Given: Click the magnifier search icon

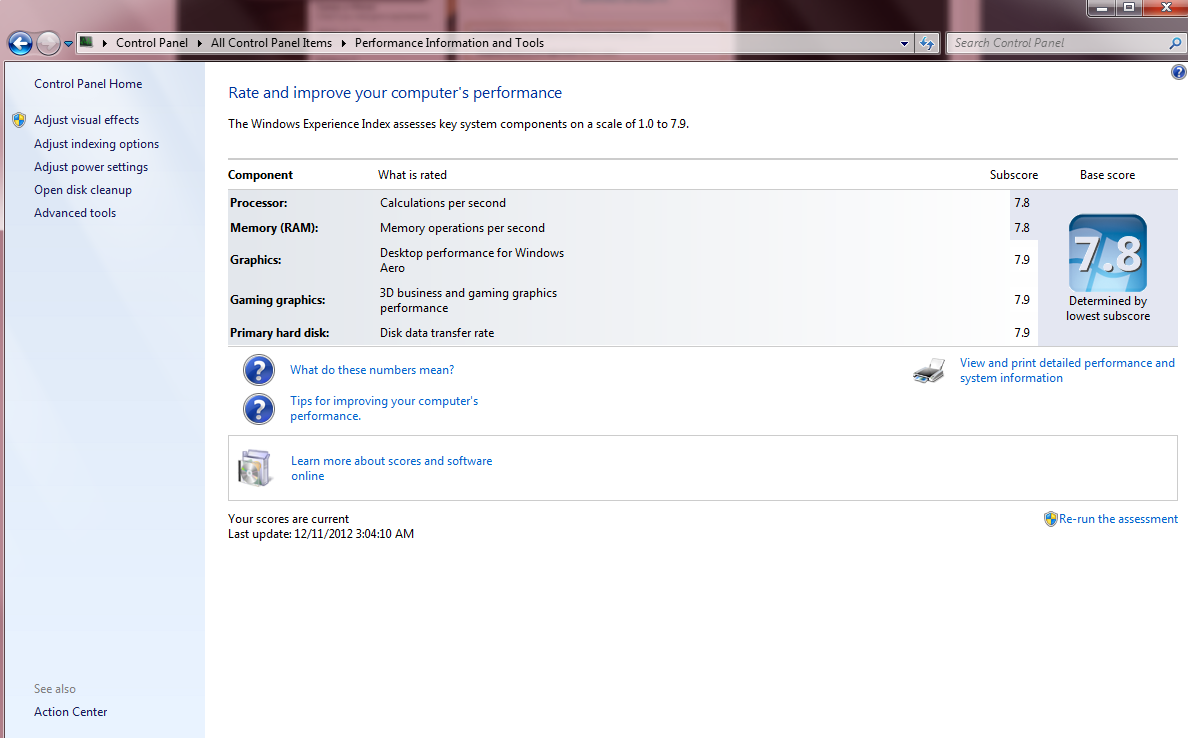Looking at the screenshot, I should (1175, 43).
